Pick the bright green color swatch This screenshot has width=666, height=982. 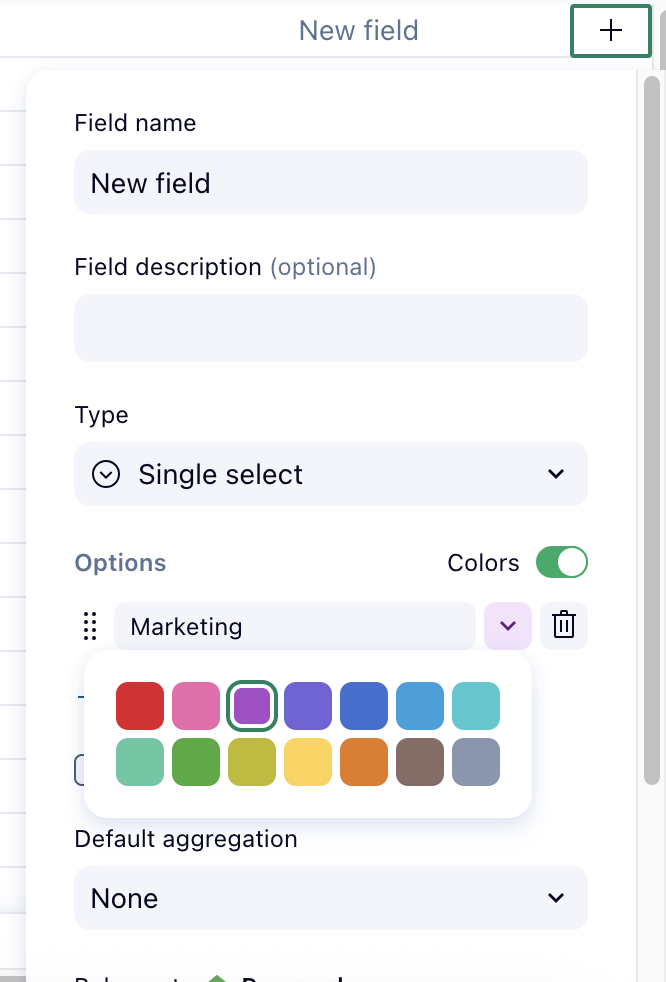pos(196,762)
